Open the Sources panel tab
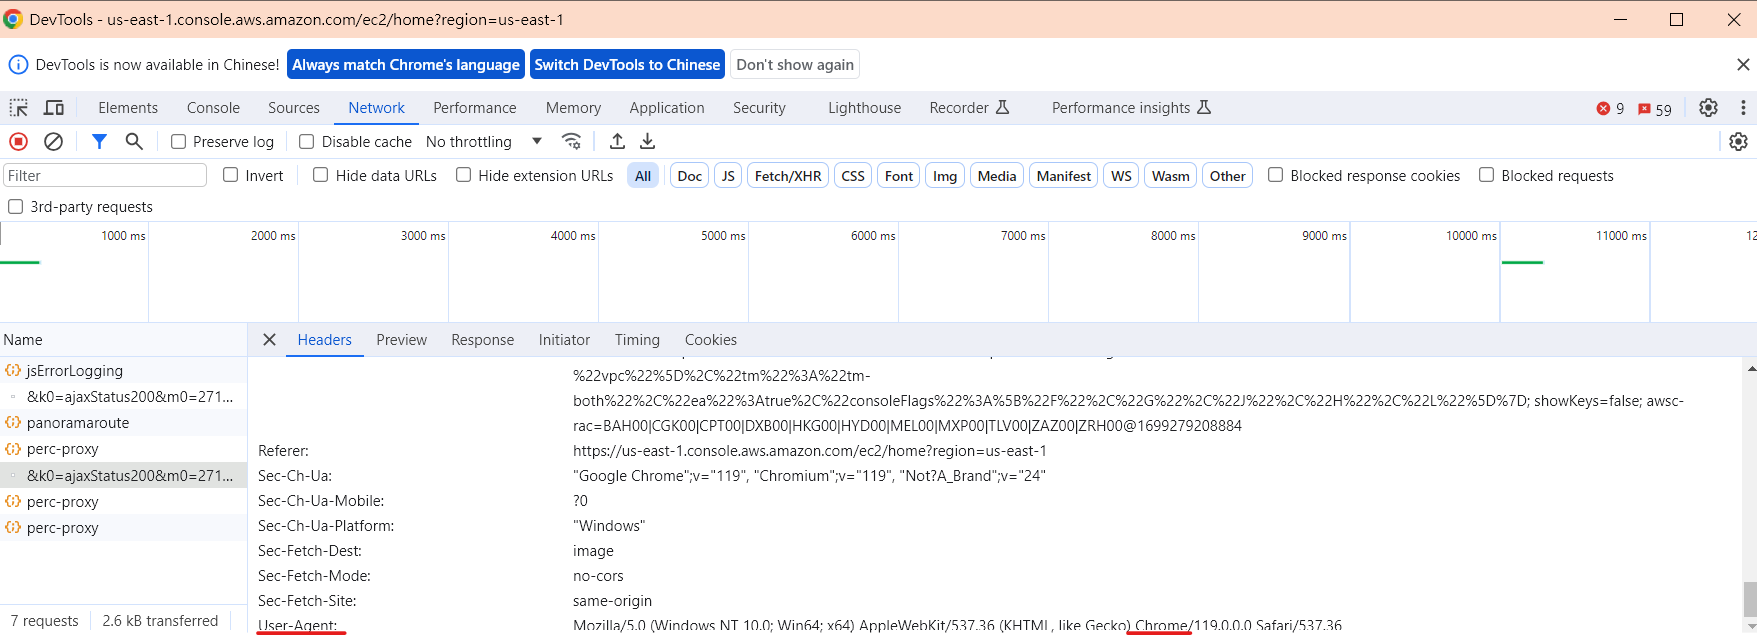1757x635 pixels. coord(294,108)
